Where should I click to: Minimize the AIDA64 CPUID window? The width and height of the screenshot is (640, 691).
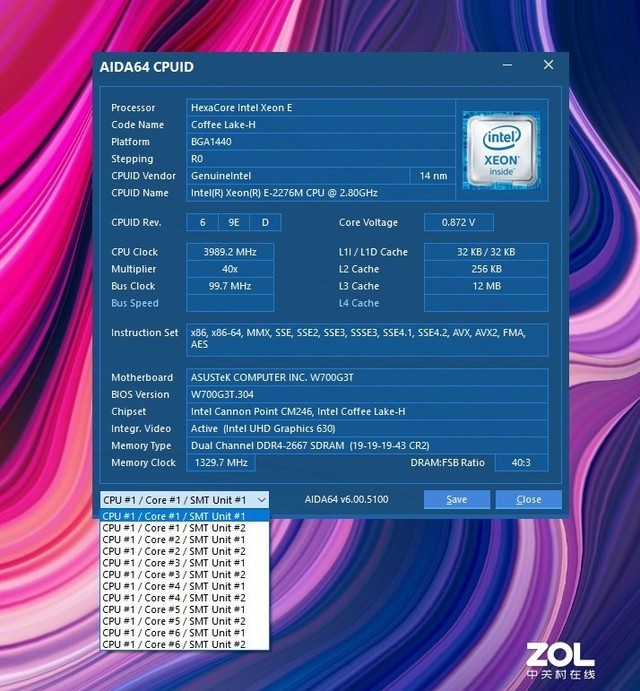[507, 65]
